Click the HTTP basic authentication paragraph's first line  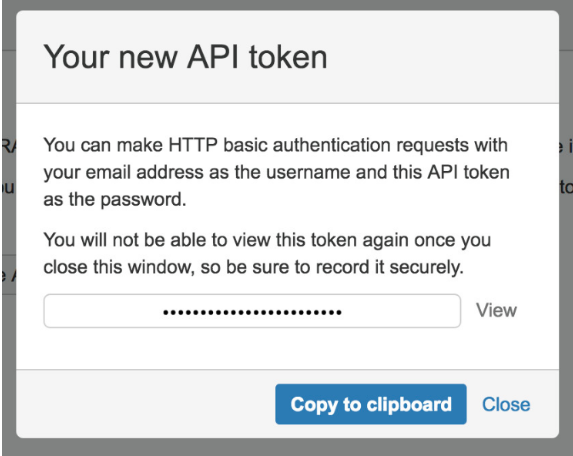pyautogui.click(x=276, y=145)
